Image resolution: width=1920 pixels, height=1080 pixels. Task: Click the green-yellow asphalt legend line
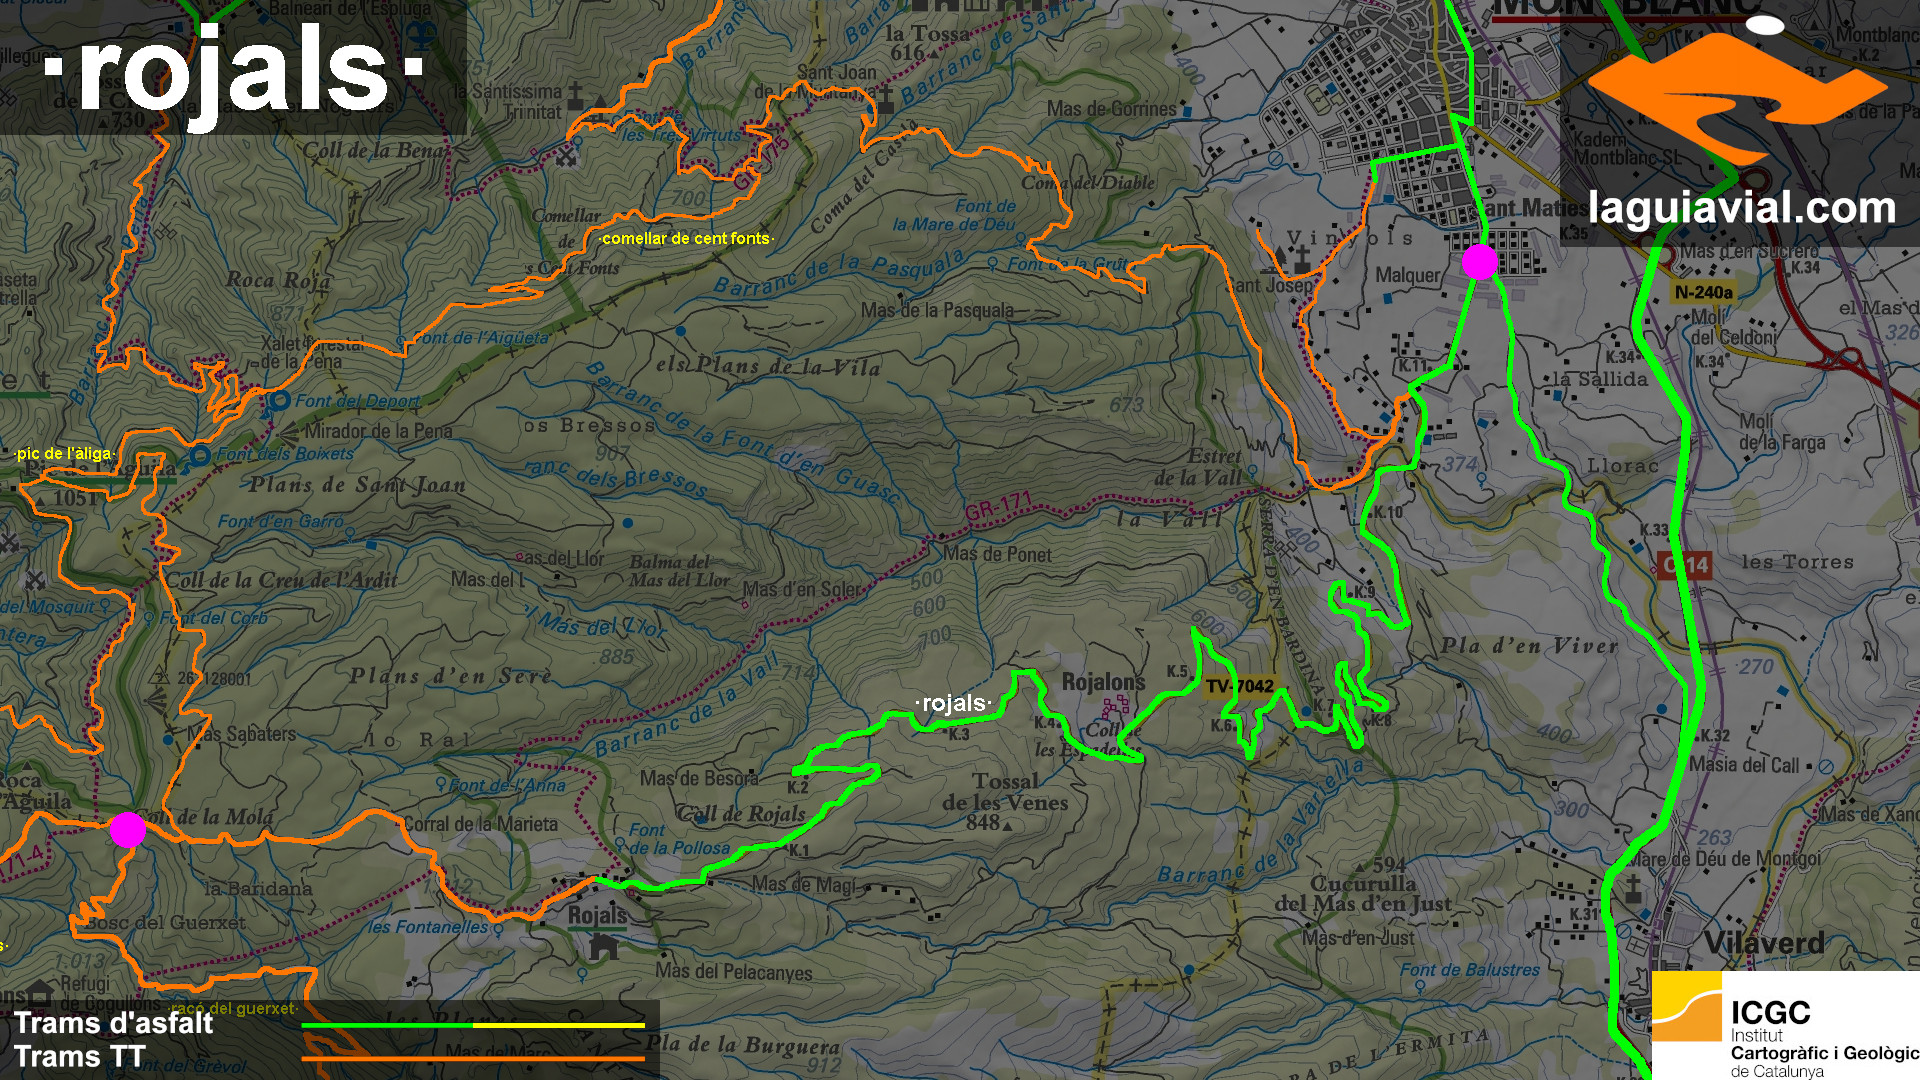click(x=473, y=1025)
